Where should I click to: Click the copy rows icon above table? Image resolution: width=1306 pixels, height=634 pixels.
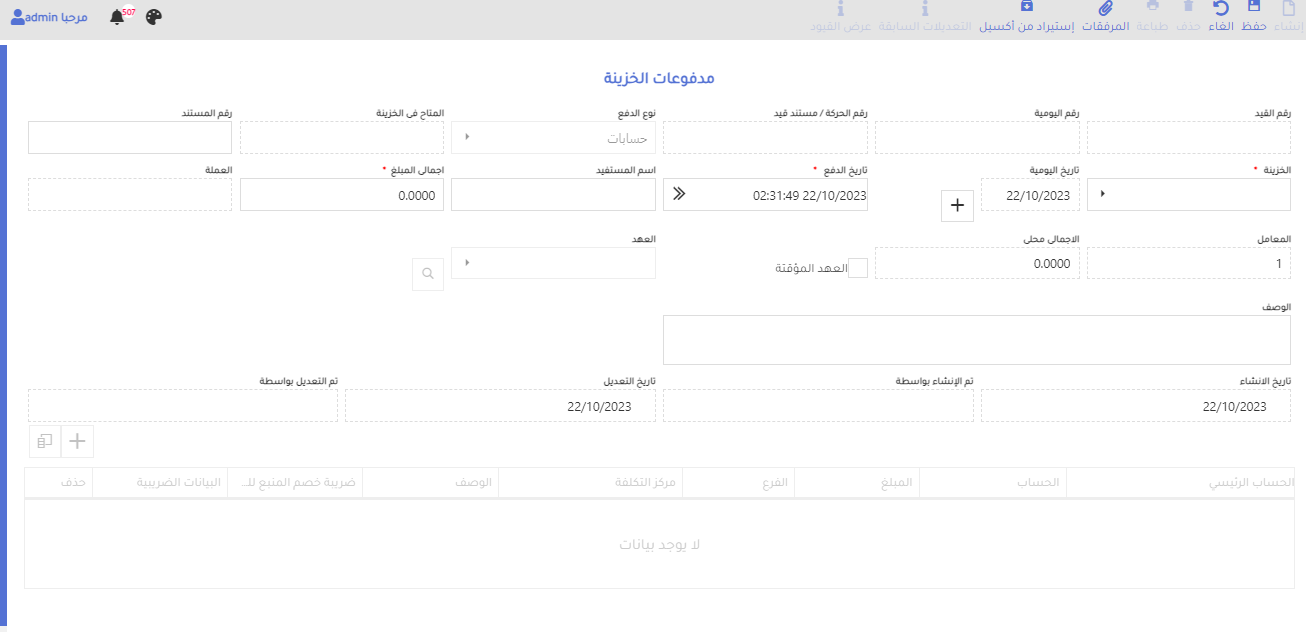[x=45, y=441]
